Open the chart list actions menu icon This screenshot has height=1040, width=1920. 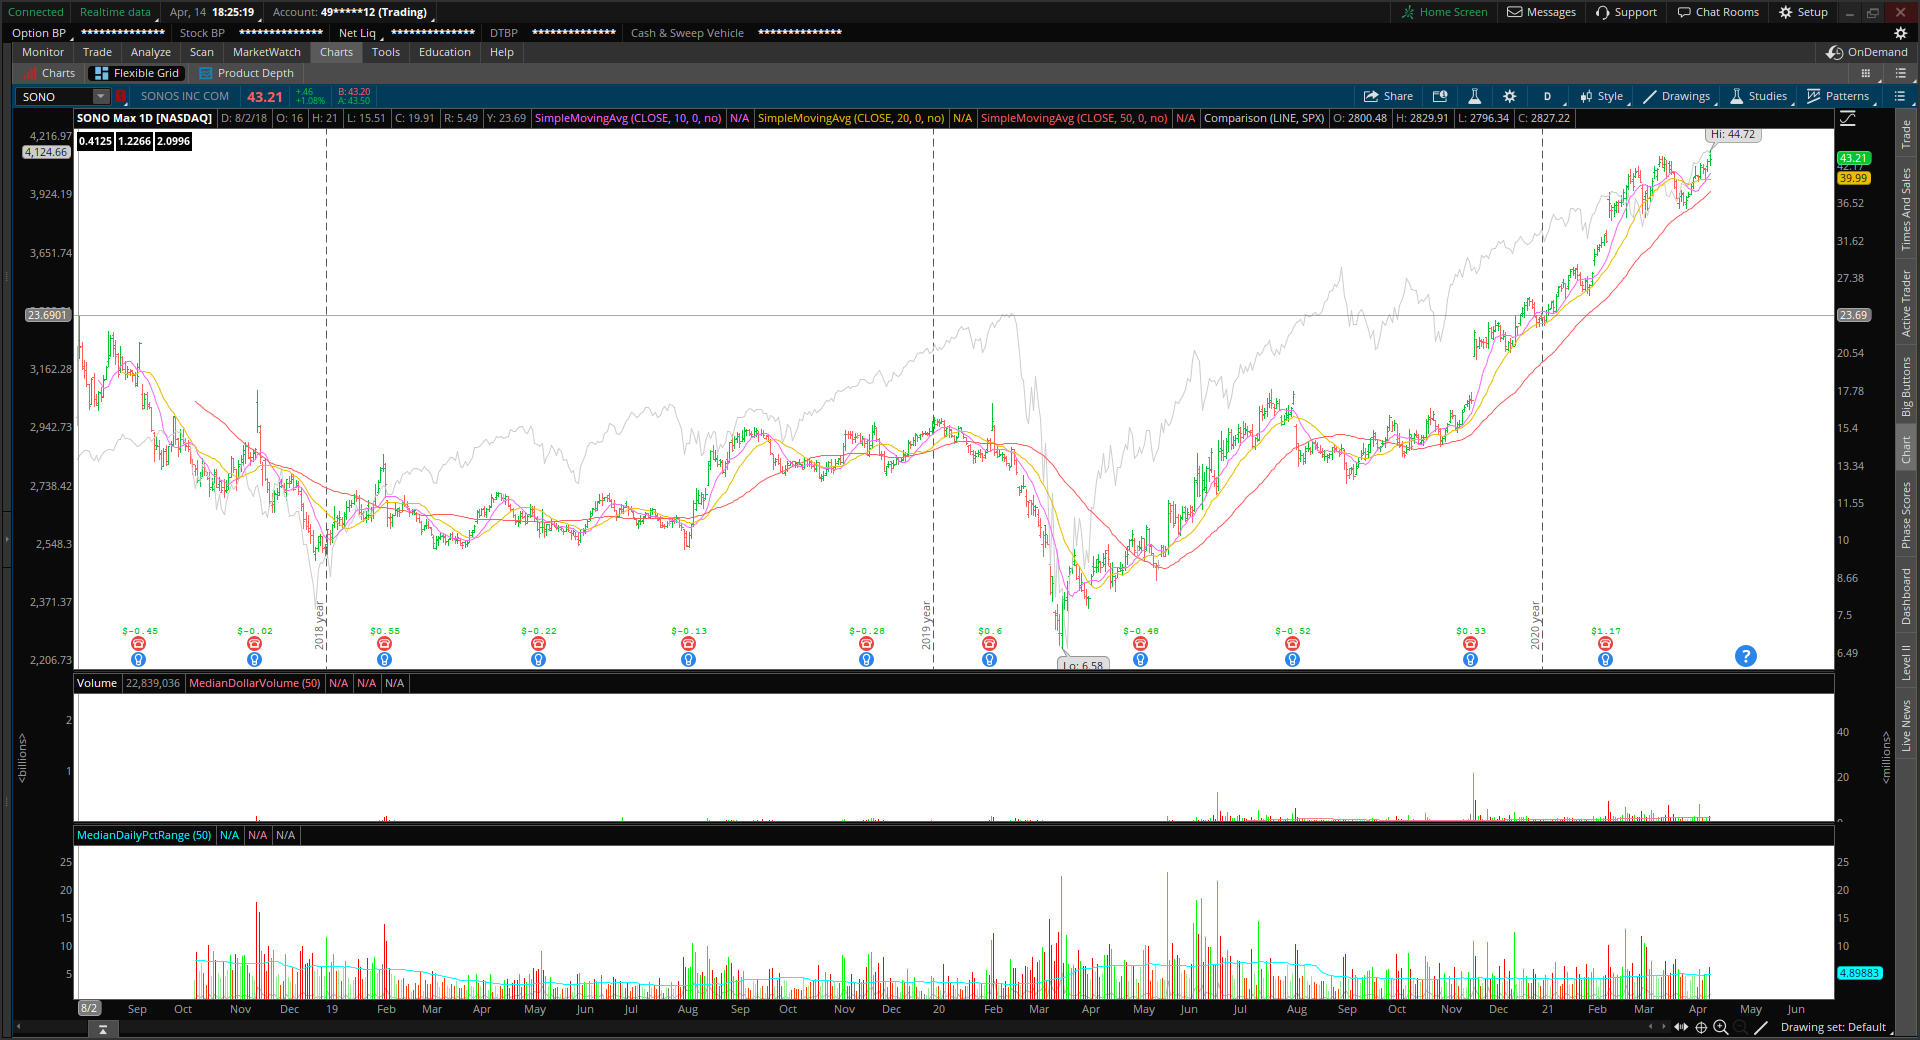point(1899,96)
